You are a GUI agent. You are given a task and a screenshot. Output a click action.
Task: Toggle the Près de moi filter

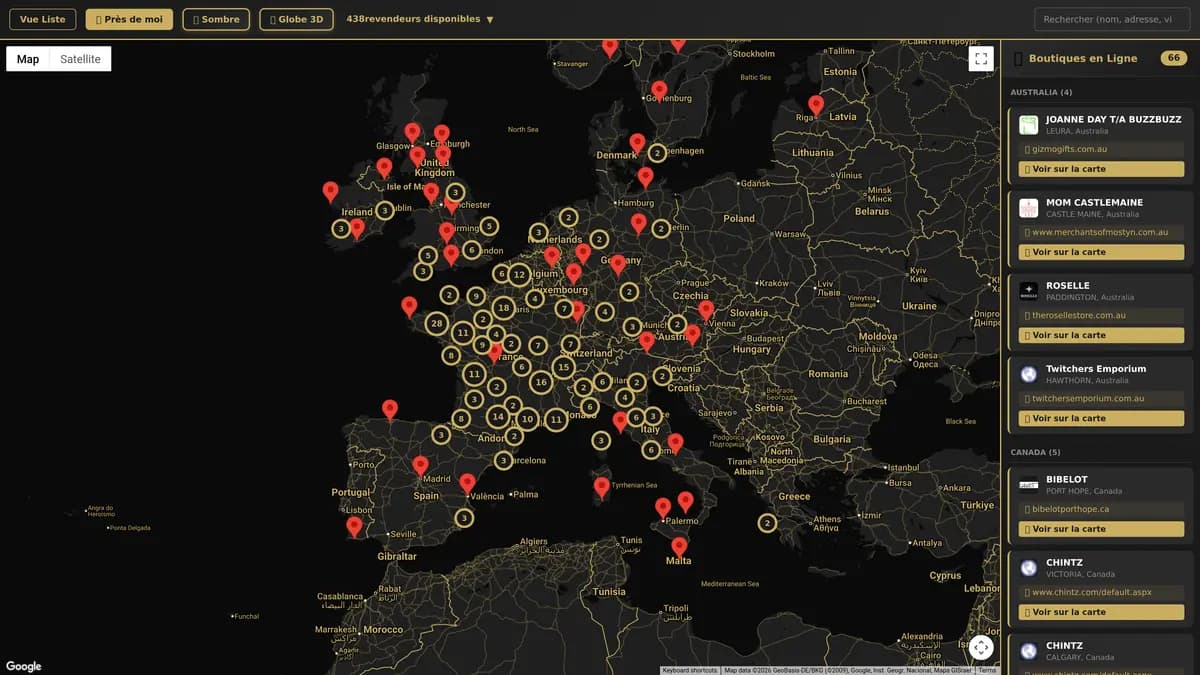pos(129,19)
